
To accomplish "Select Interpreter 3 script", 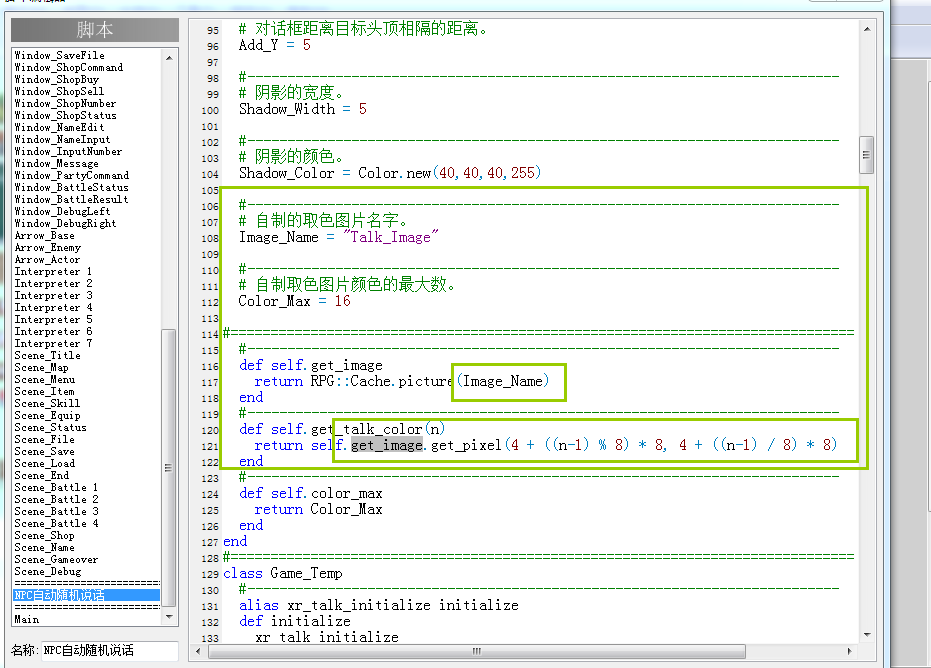I will pos(53,295).
